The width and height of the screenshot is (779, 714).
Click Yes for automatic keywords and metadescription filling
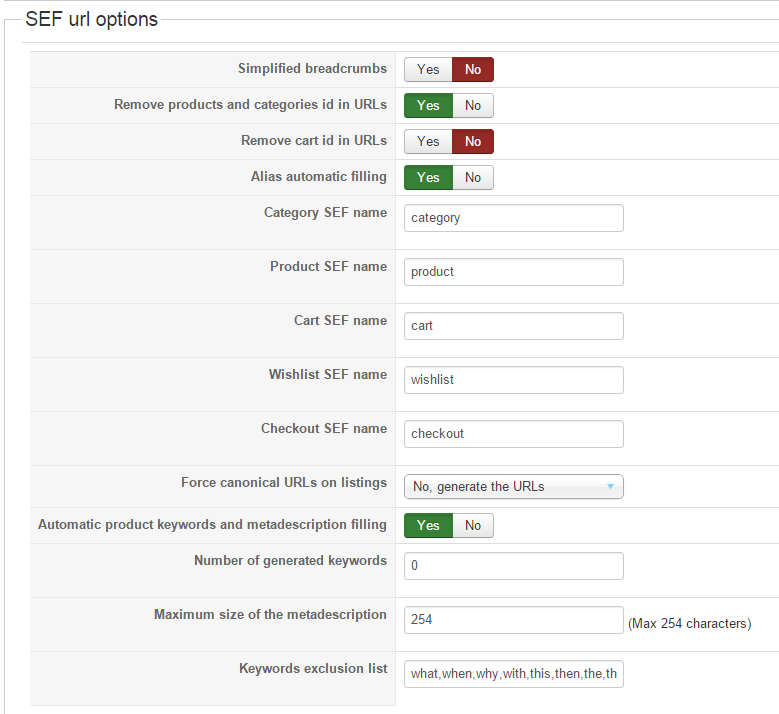pyautogui.click(x=428, y=526)
